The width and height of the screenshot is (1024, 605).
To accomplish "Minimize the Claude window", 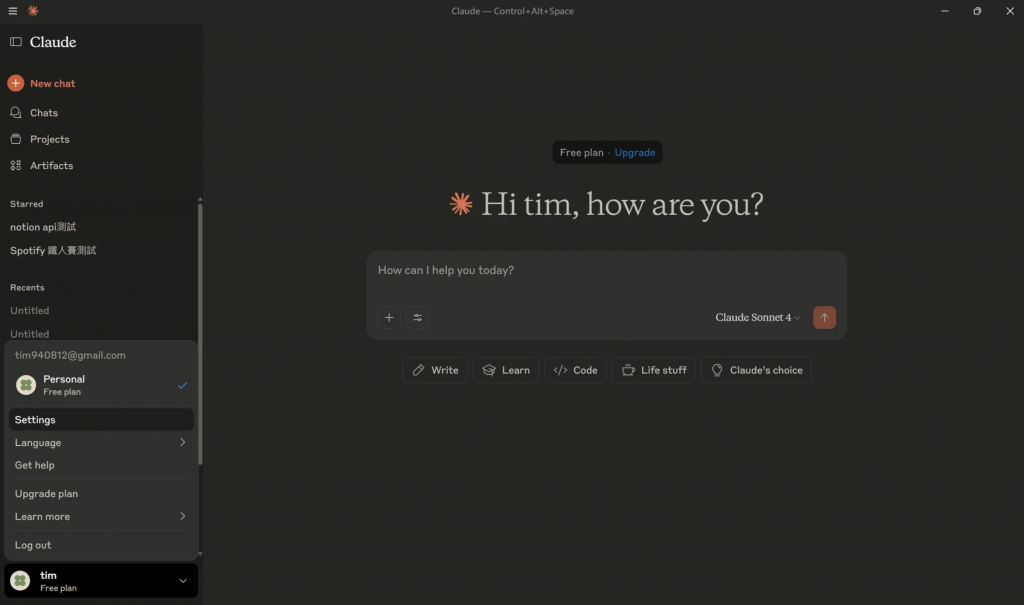I will click(x=944, y=11).
